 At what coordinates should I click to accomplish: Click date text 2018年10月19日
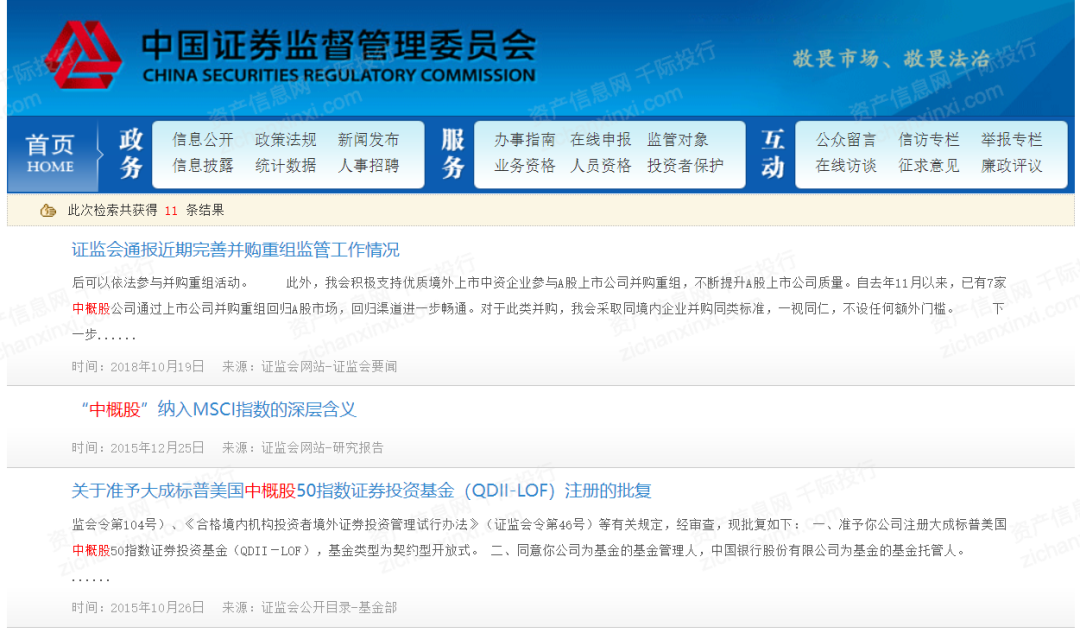point(157,366)
